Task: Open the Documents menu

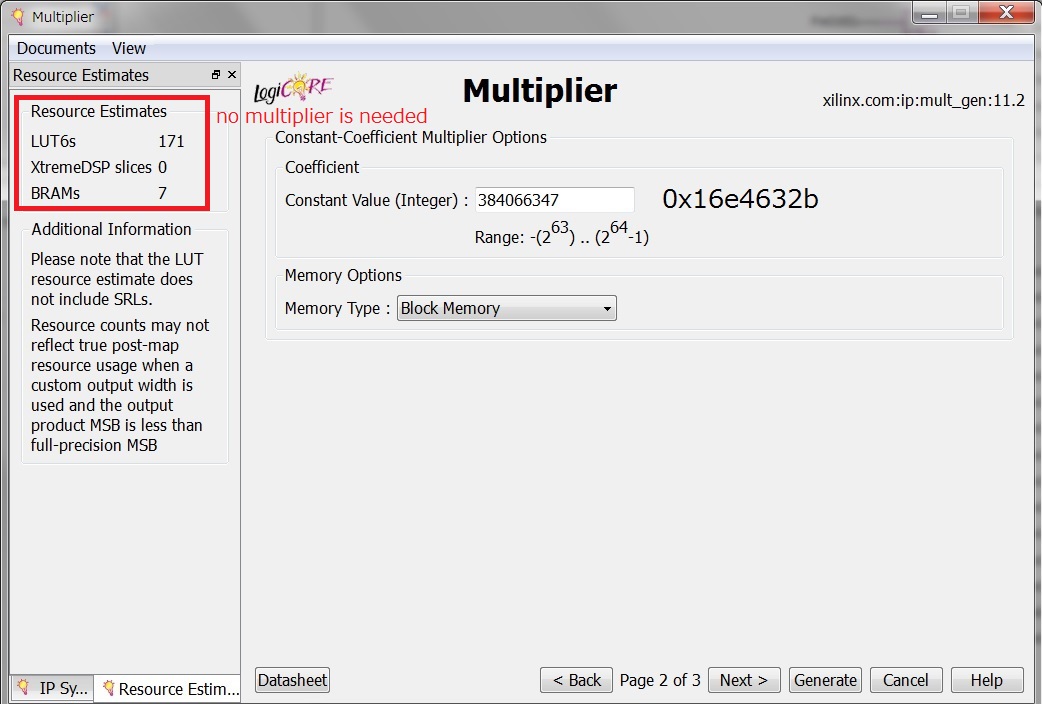Action: (x=56, y=49)
